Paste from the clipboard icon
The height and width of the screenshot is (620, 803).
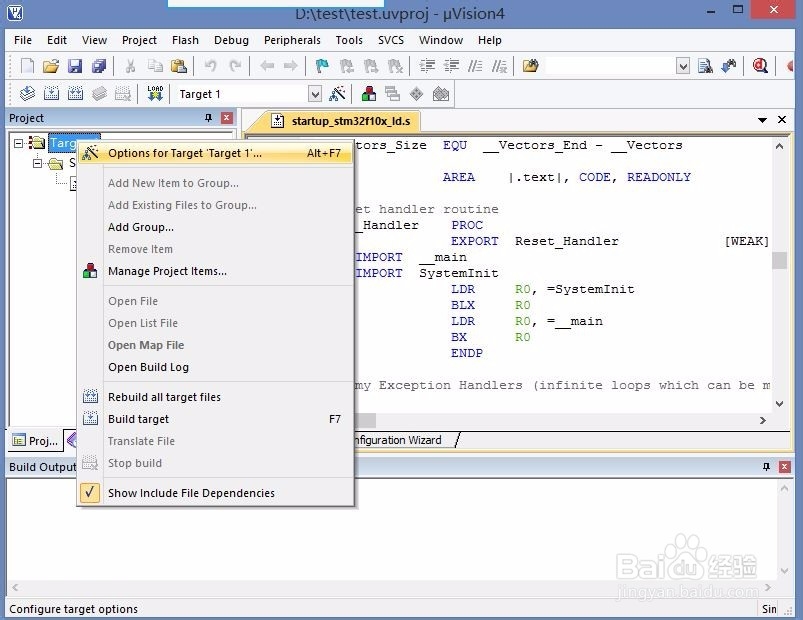[178, 66]
